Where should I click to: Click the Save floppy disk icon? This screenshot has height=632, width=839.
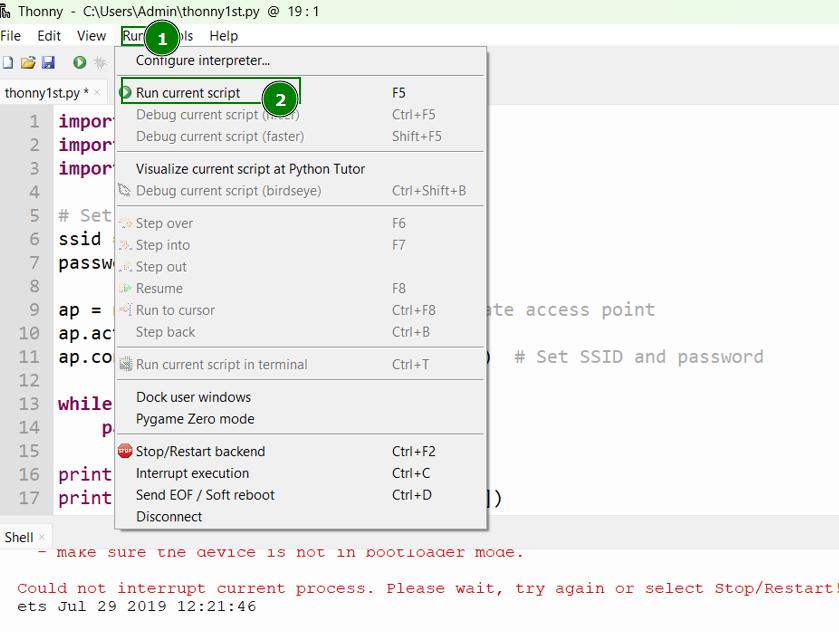point(48,63)
